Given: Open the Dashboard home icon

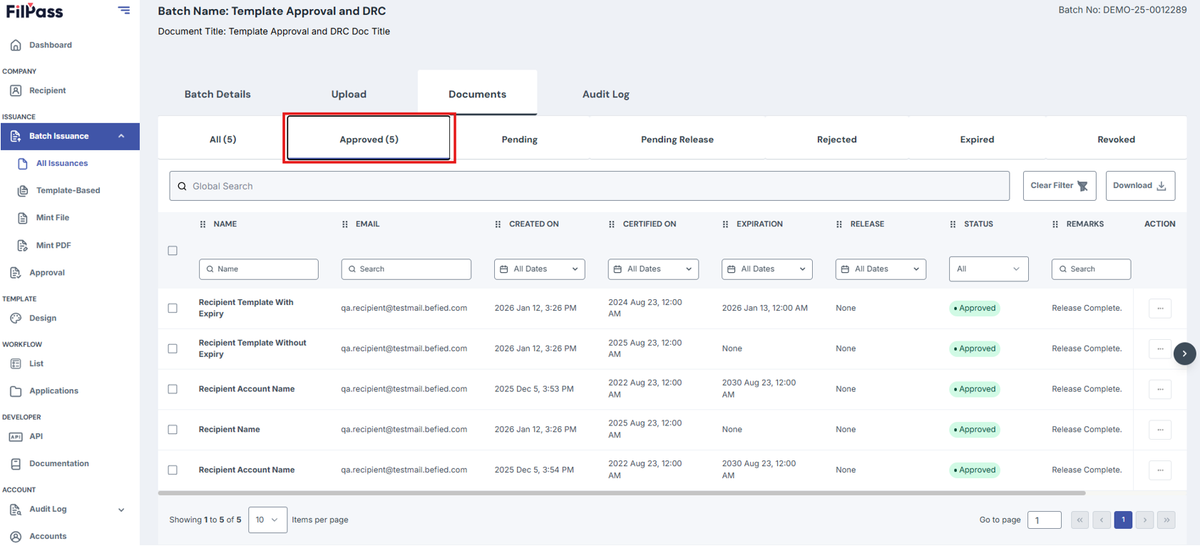Looking at the screenshot, I should tap(15, 45).
